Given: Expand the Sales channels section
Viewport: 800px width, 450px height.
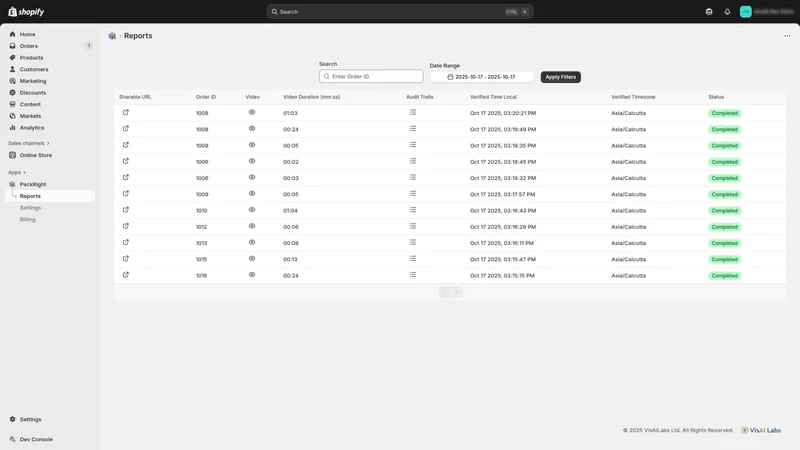Looking at the screenshot, I should (x=29, y=143).
